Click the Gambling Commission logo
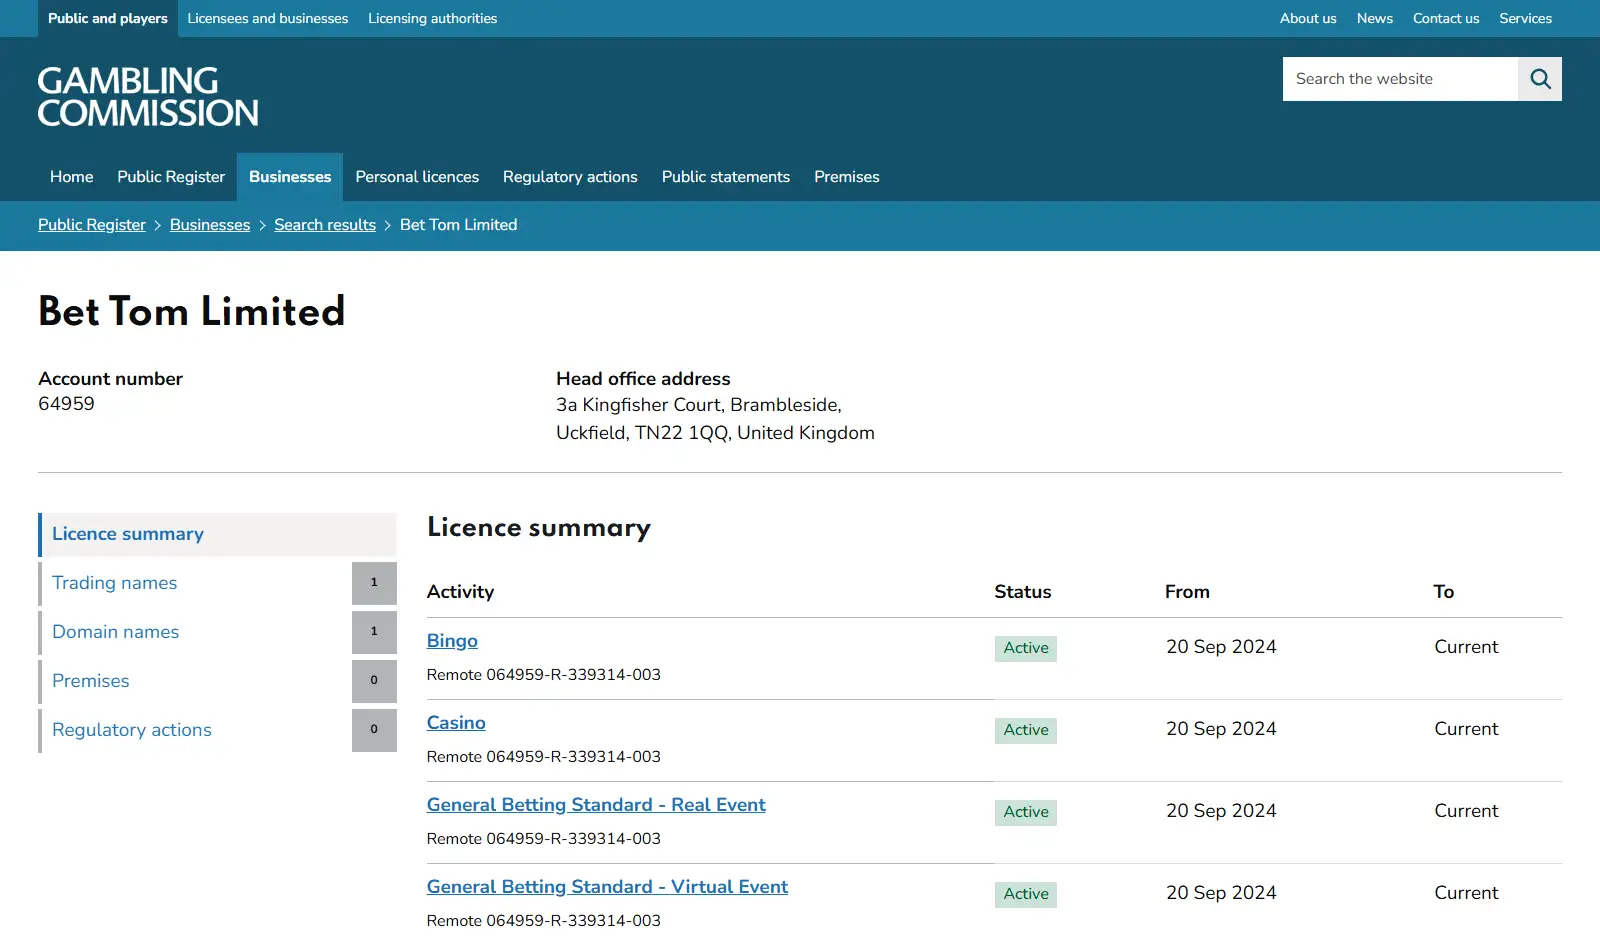Viewport: 1600px width, 943px height. pyautogui.click(x=148, y=96)
